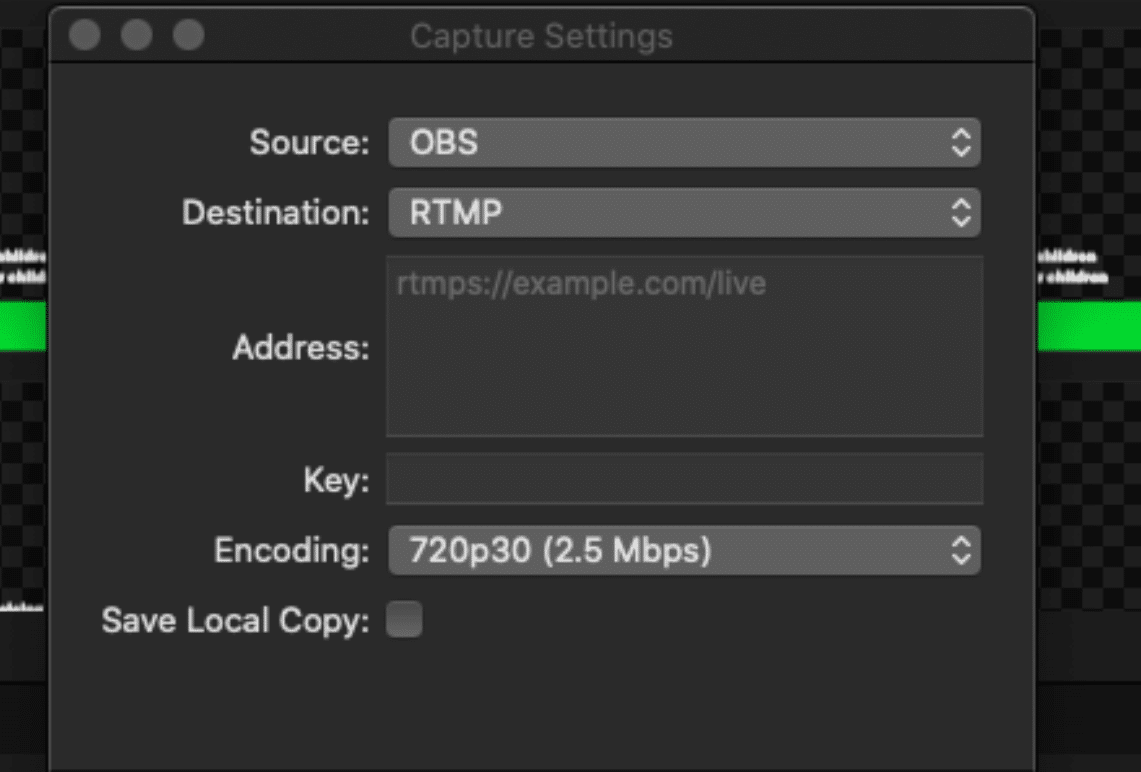Focus the Key input field
The image size is (1141, 772).
pos(684,479)
